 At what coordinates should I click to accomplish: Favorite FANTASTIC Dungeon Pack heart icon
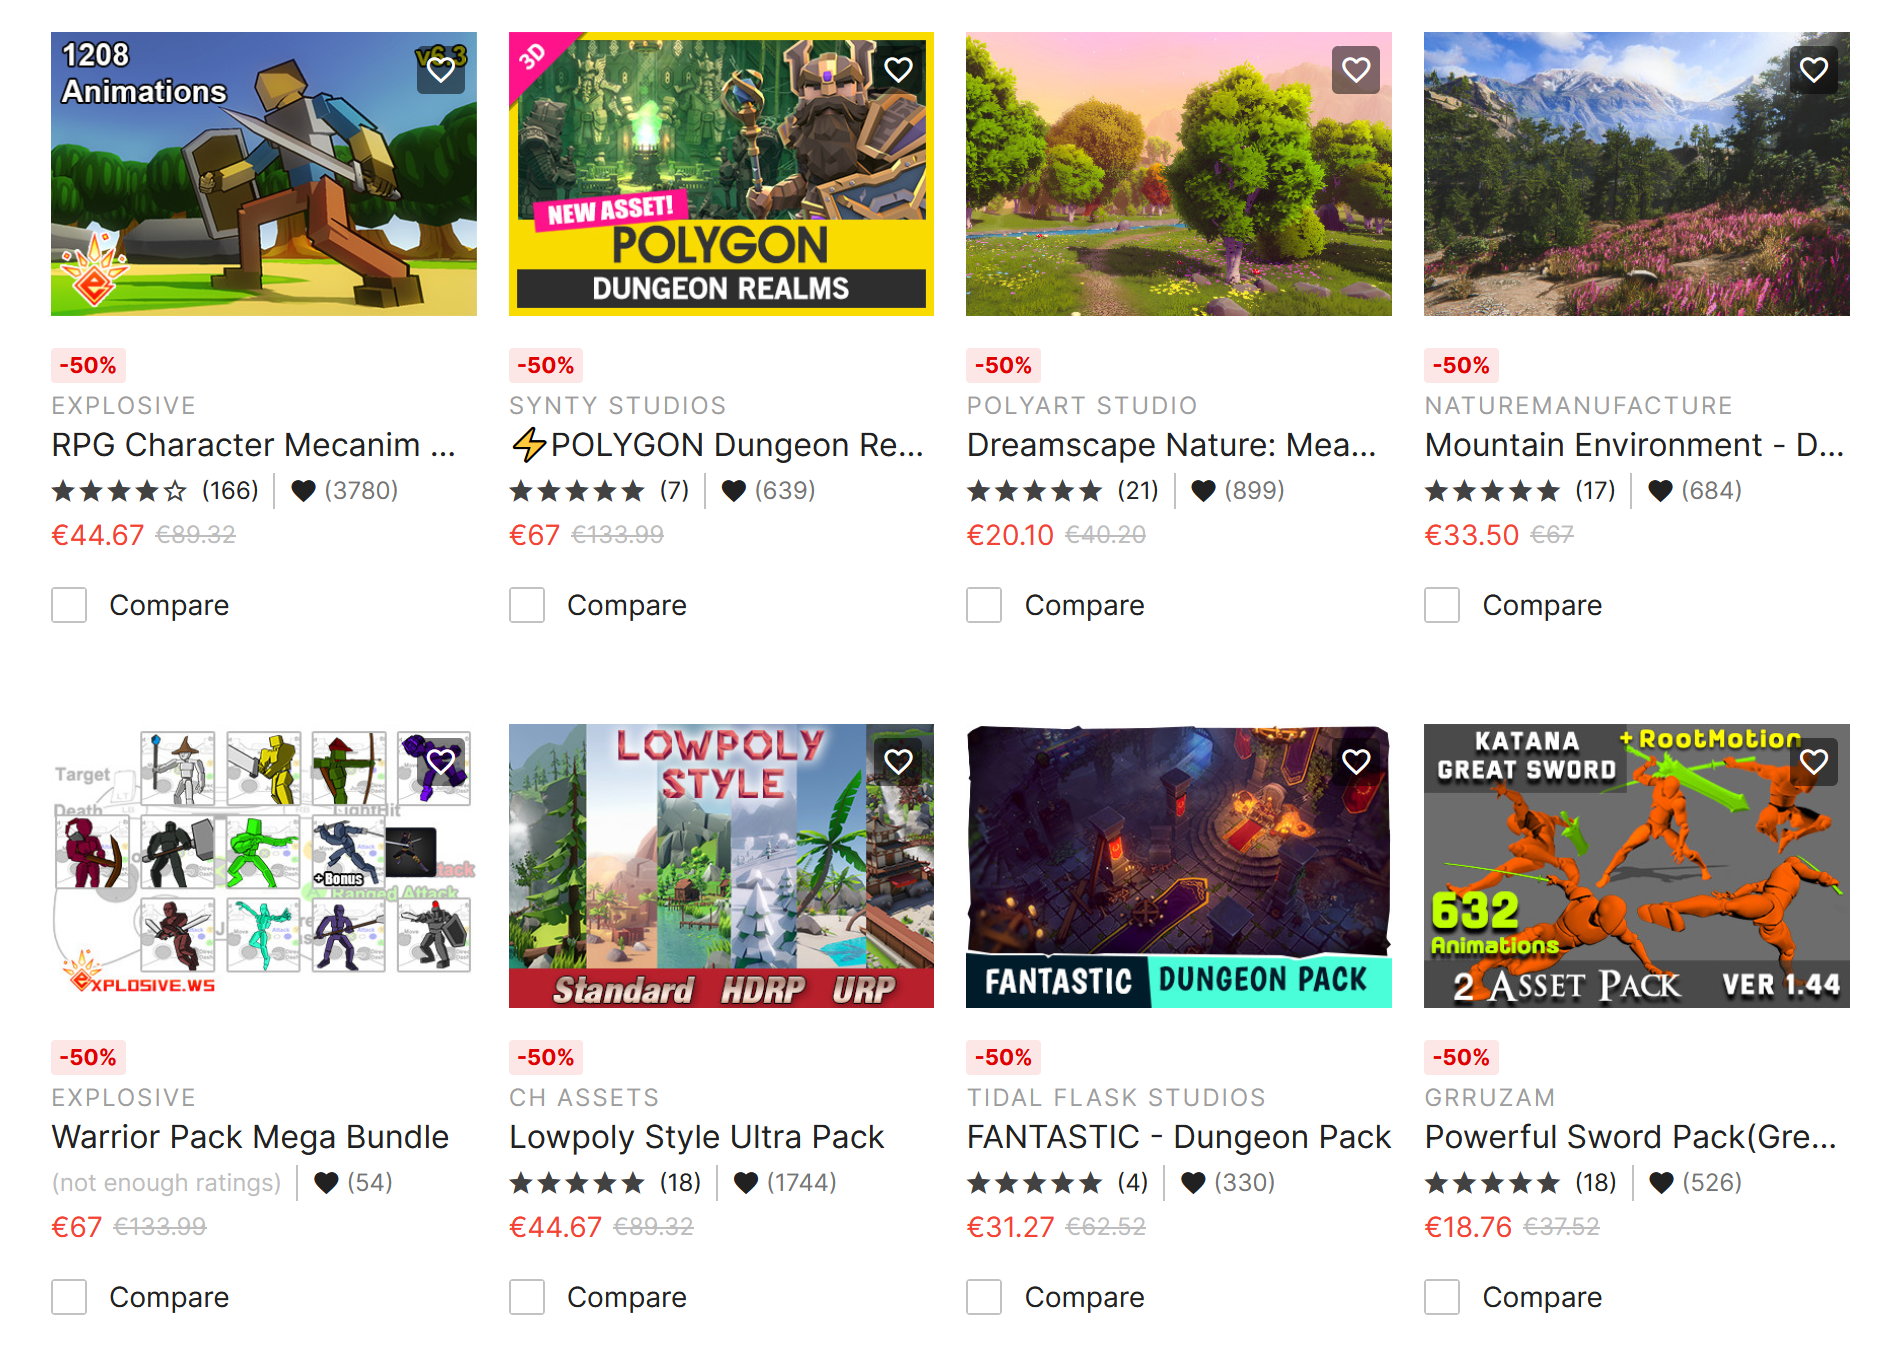coord(1356,762)
